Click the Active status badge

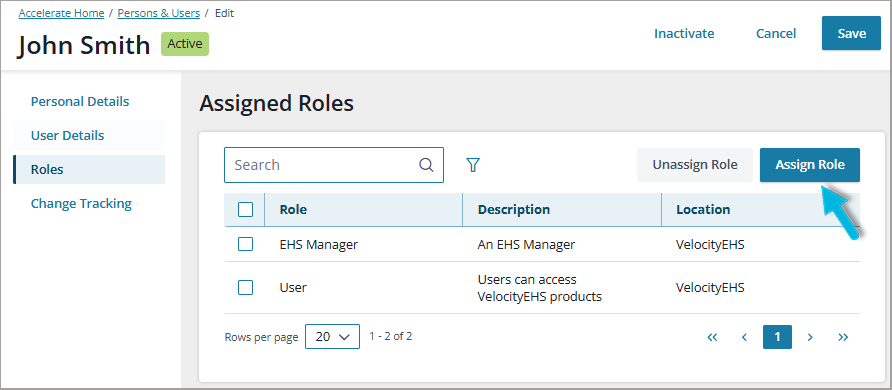click(185, 44)
